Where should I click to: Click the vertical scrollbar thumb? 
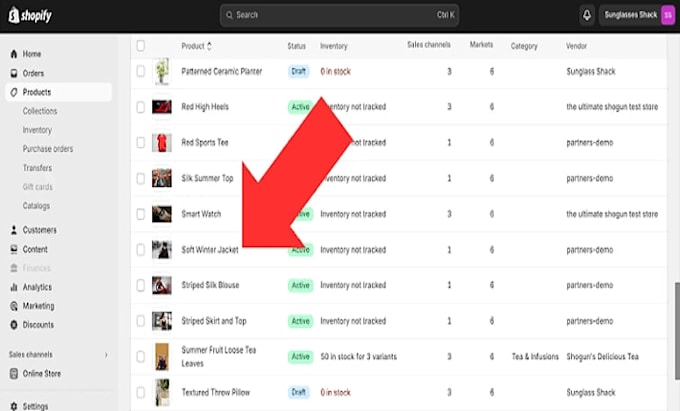point(677,331)
